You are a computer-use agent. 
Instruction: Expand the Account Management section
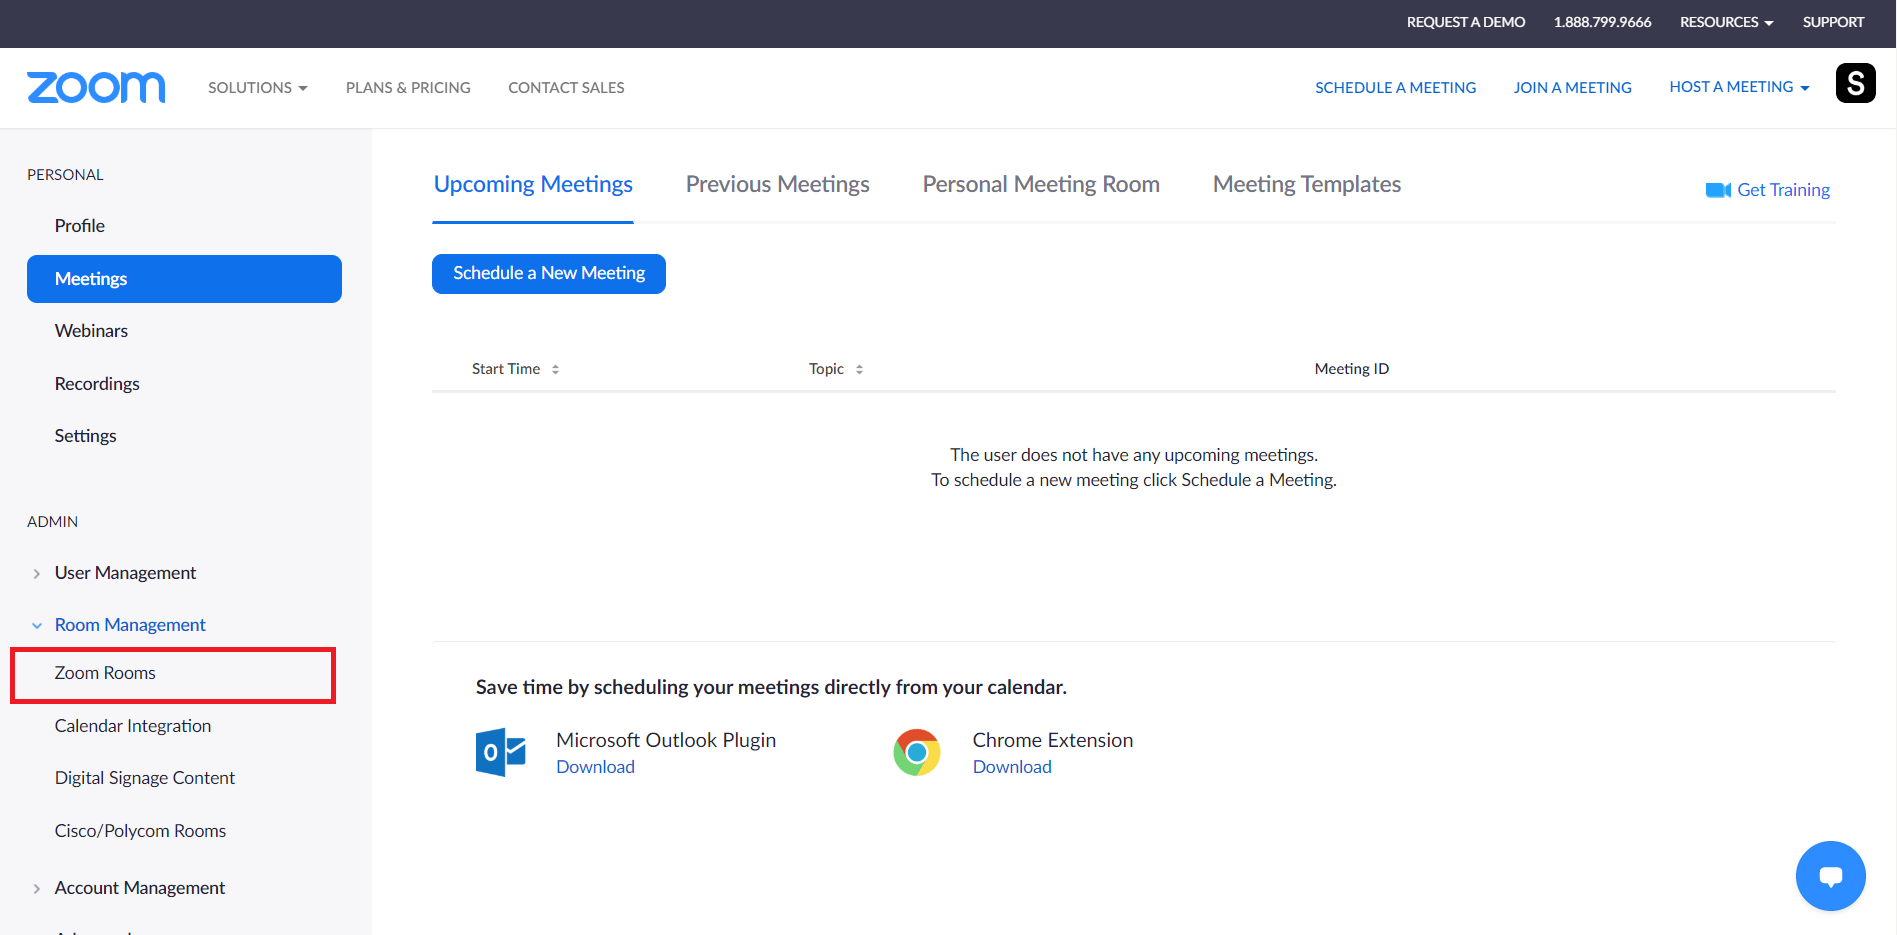point(37,888)
